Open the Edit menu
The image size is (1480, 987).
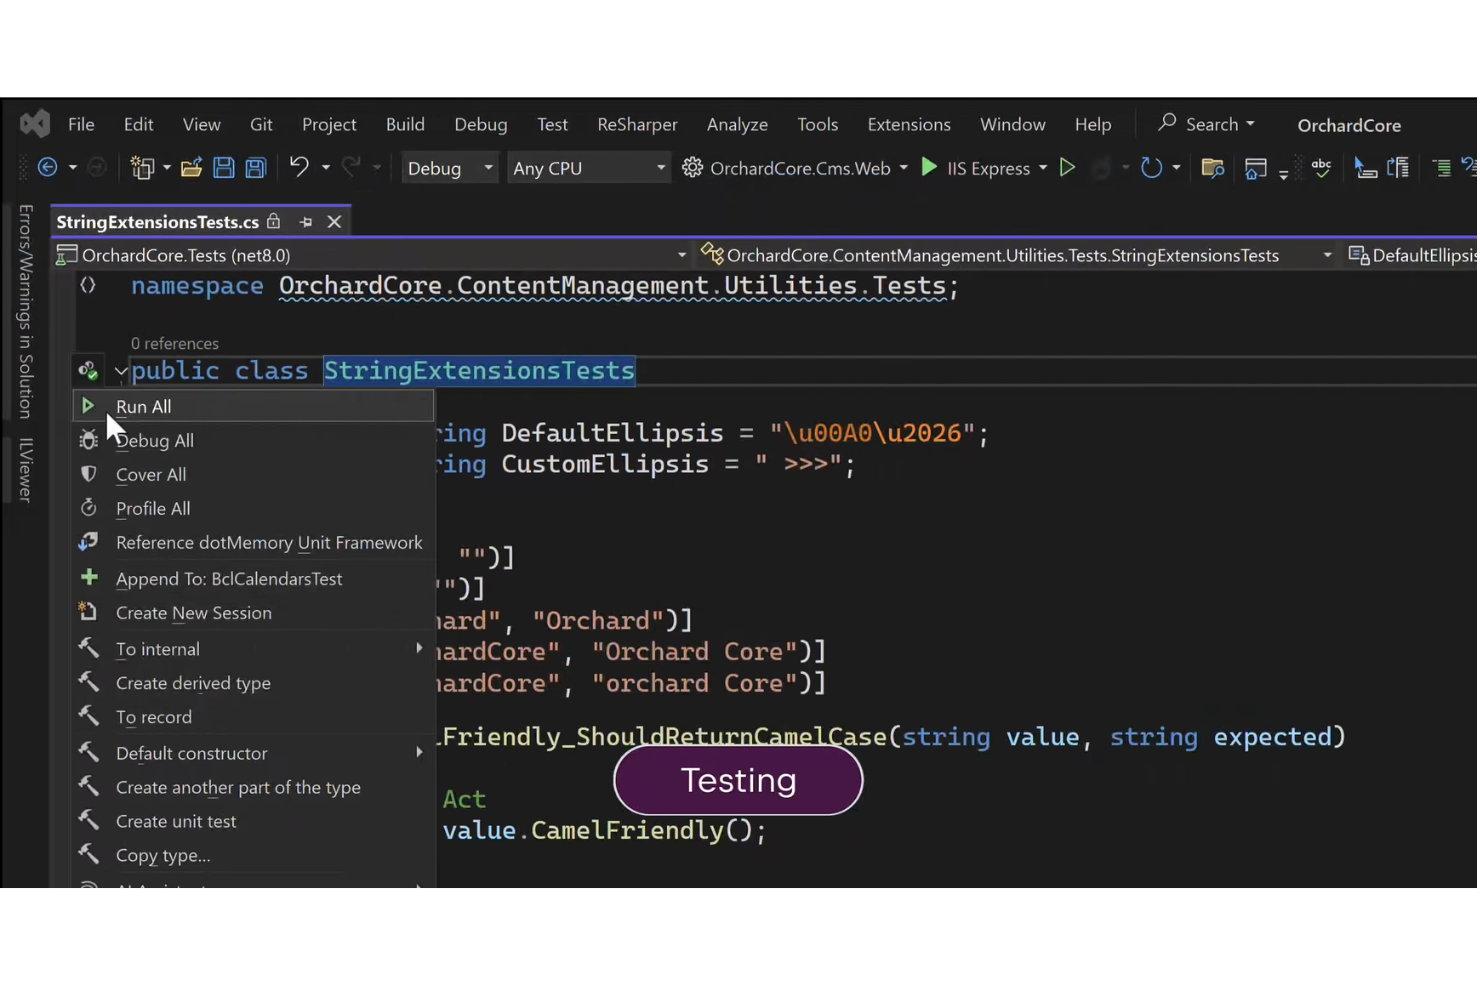click(138, 124)
